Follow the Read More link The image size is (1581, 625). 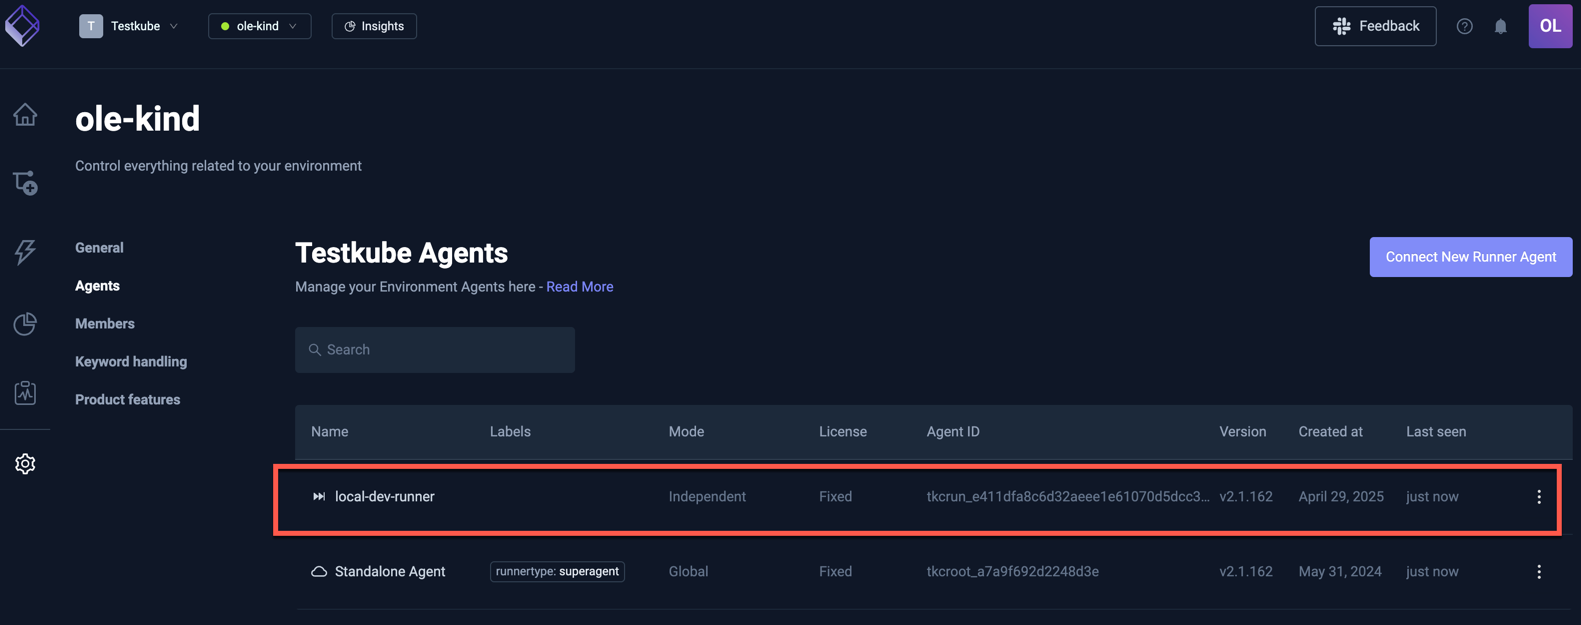579,287
